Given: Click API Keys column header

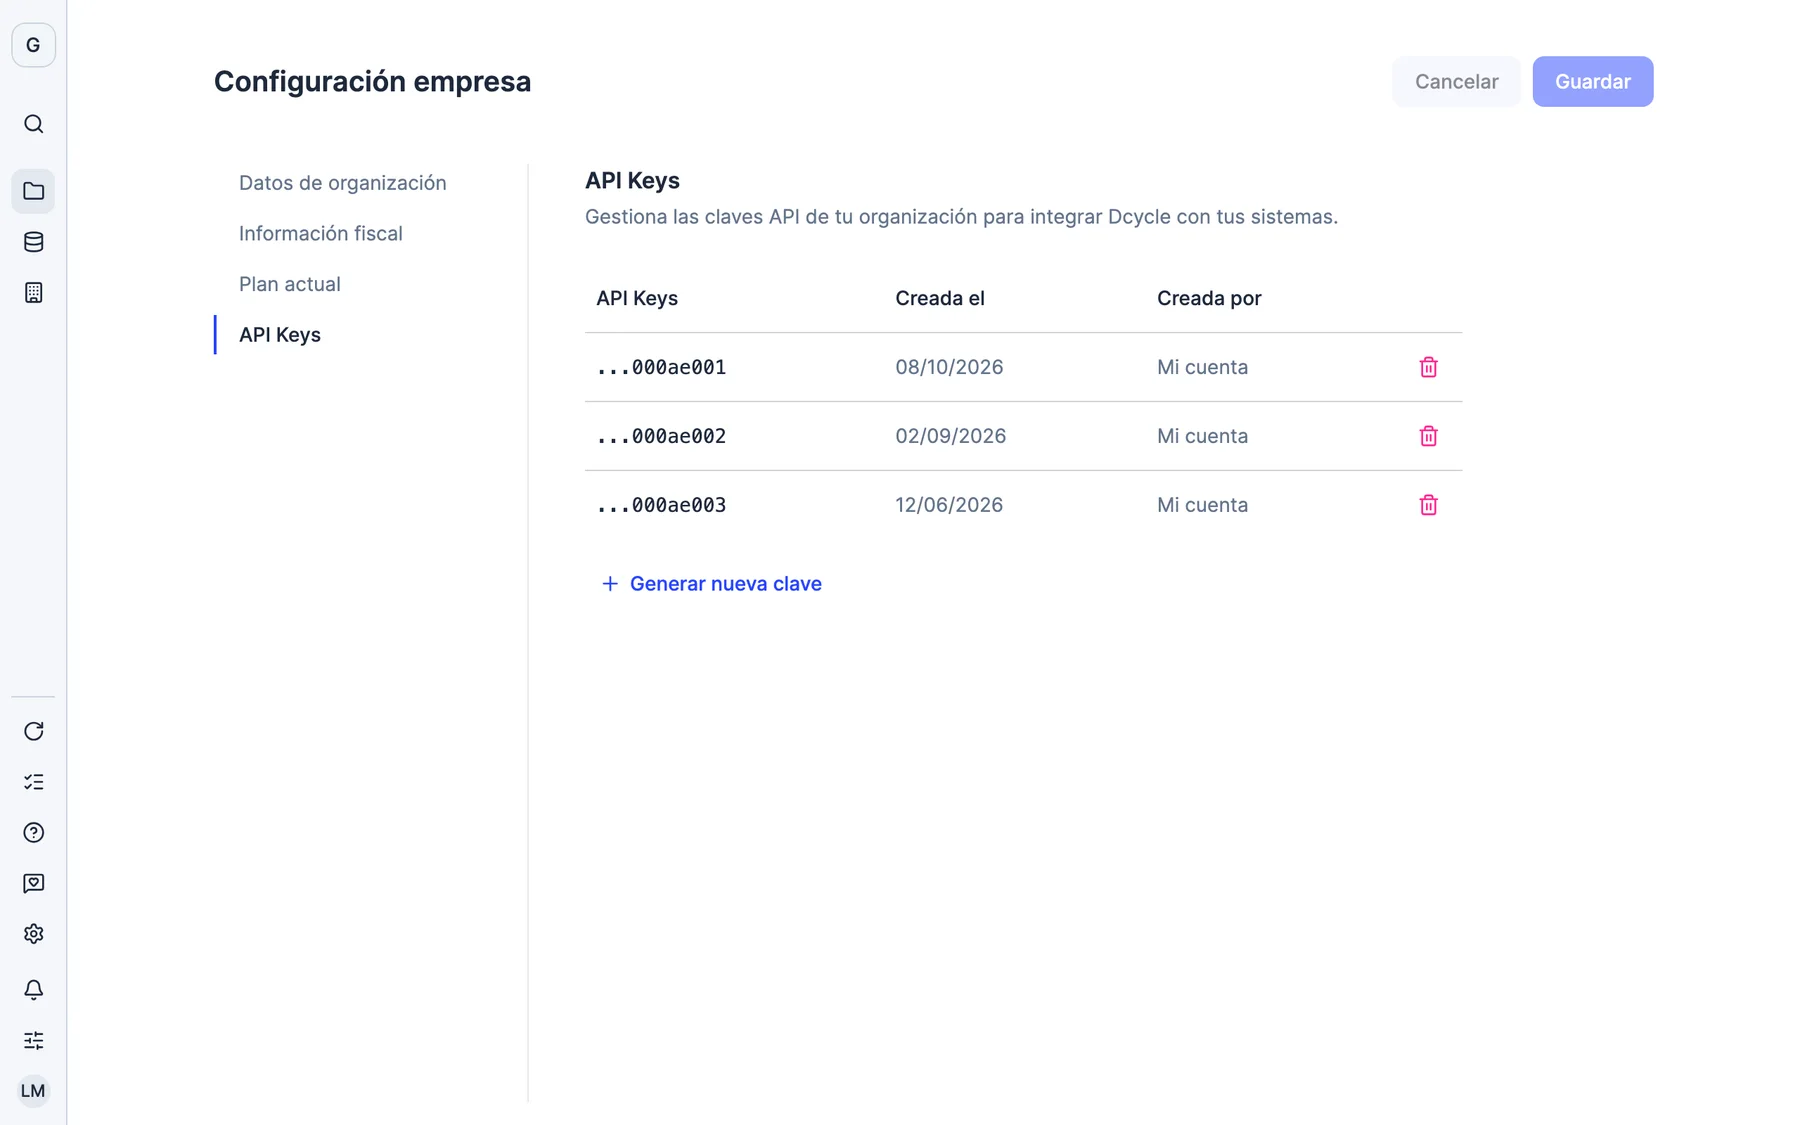Looking at the screenshot, I should (x=637, y=298).
